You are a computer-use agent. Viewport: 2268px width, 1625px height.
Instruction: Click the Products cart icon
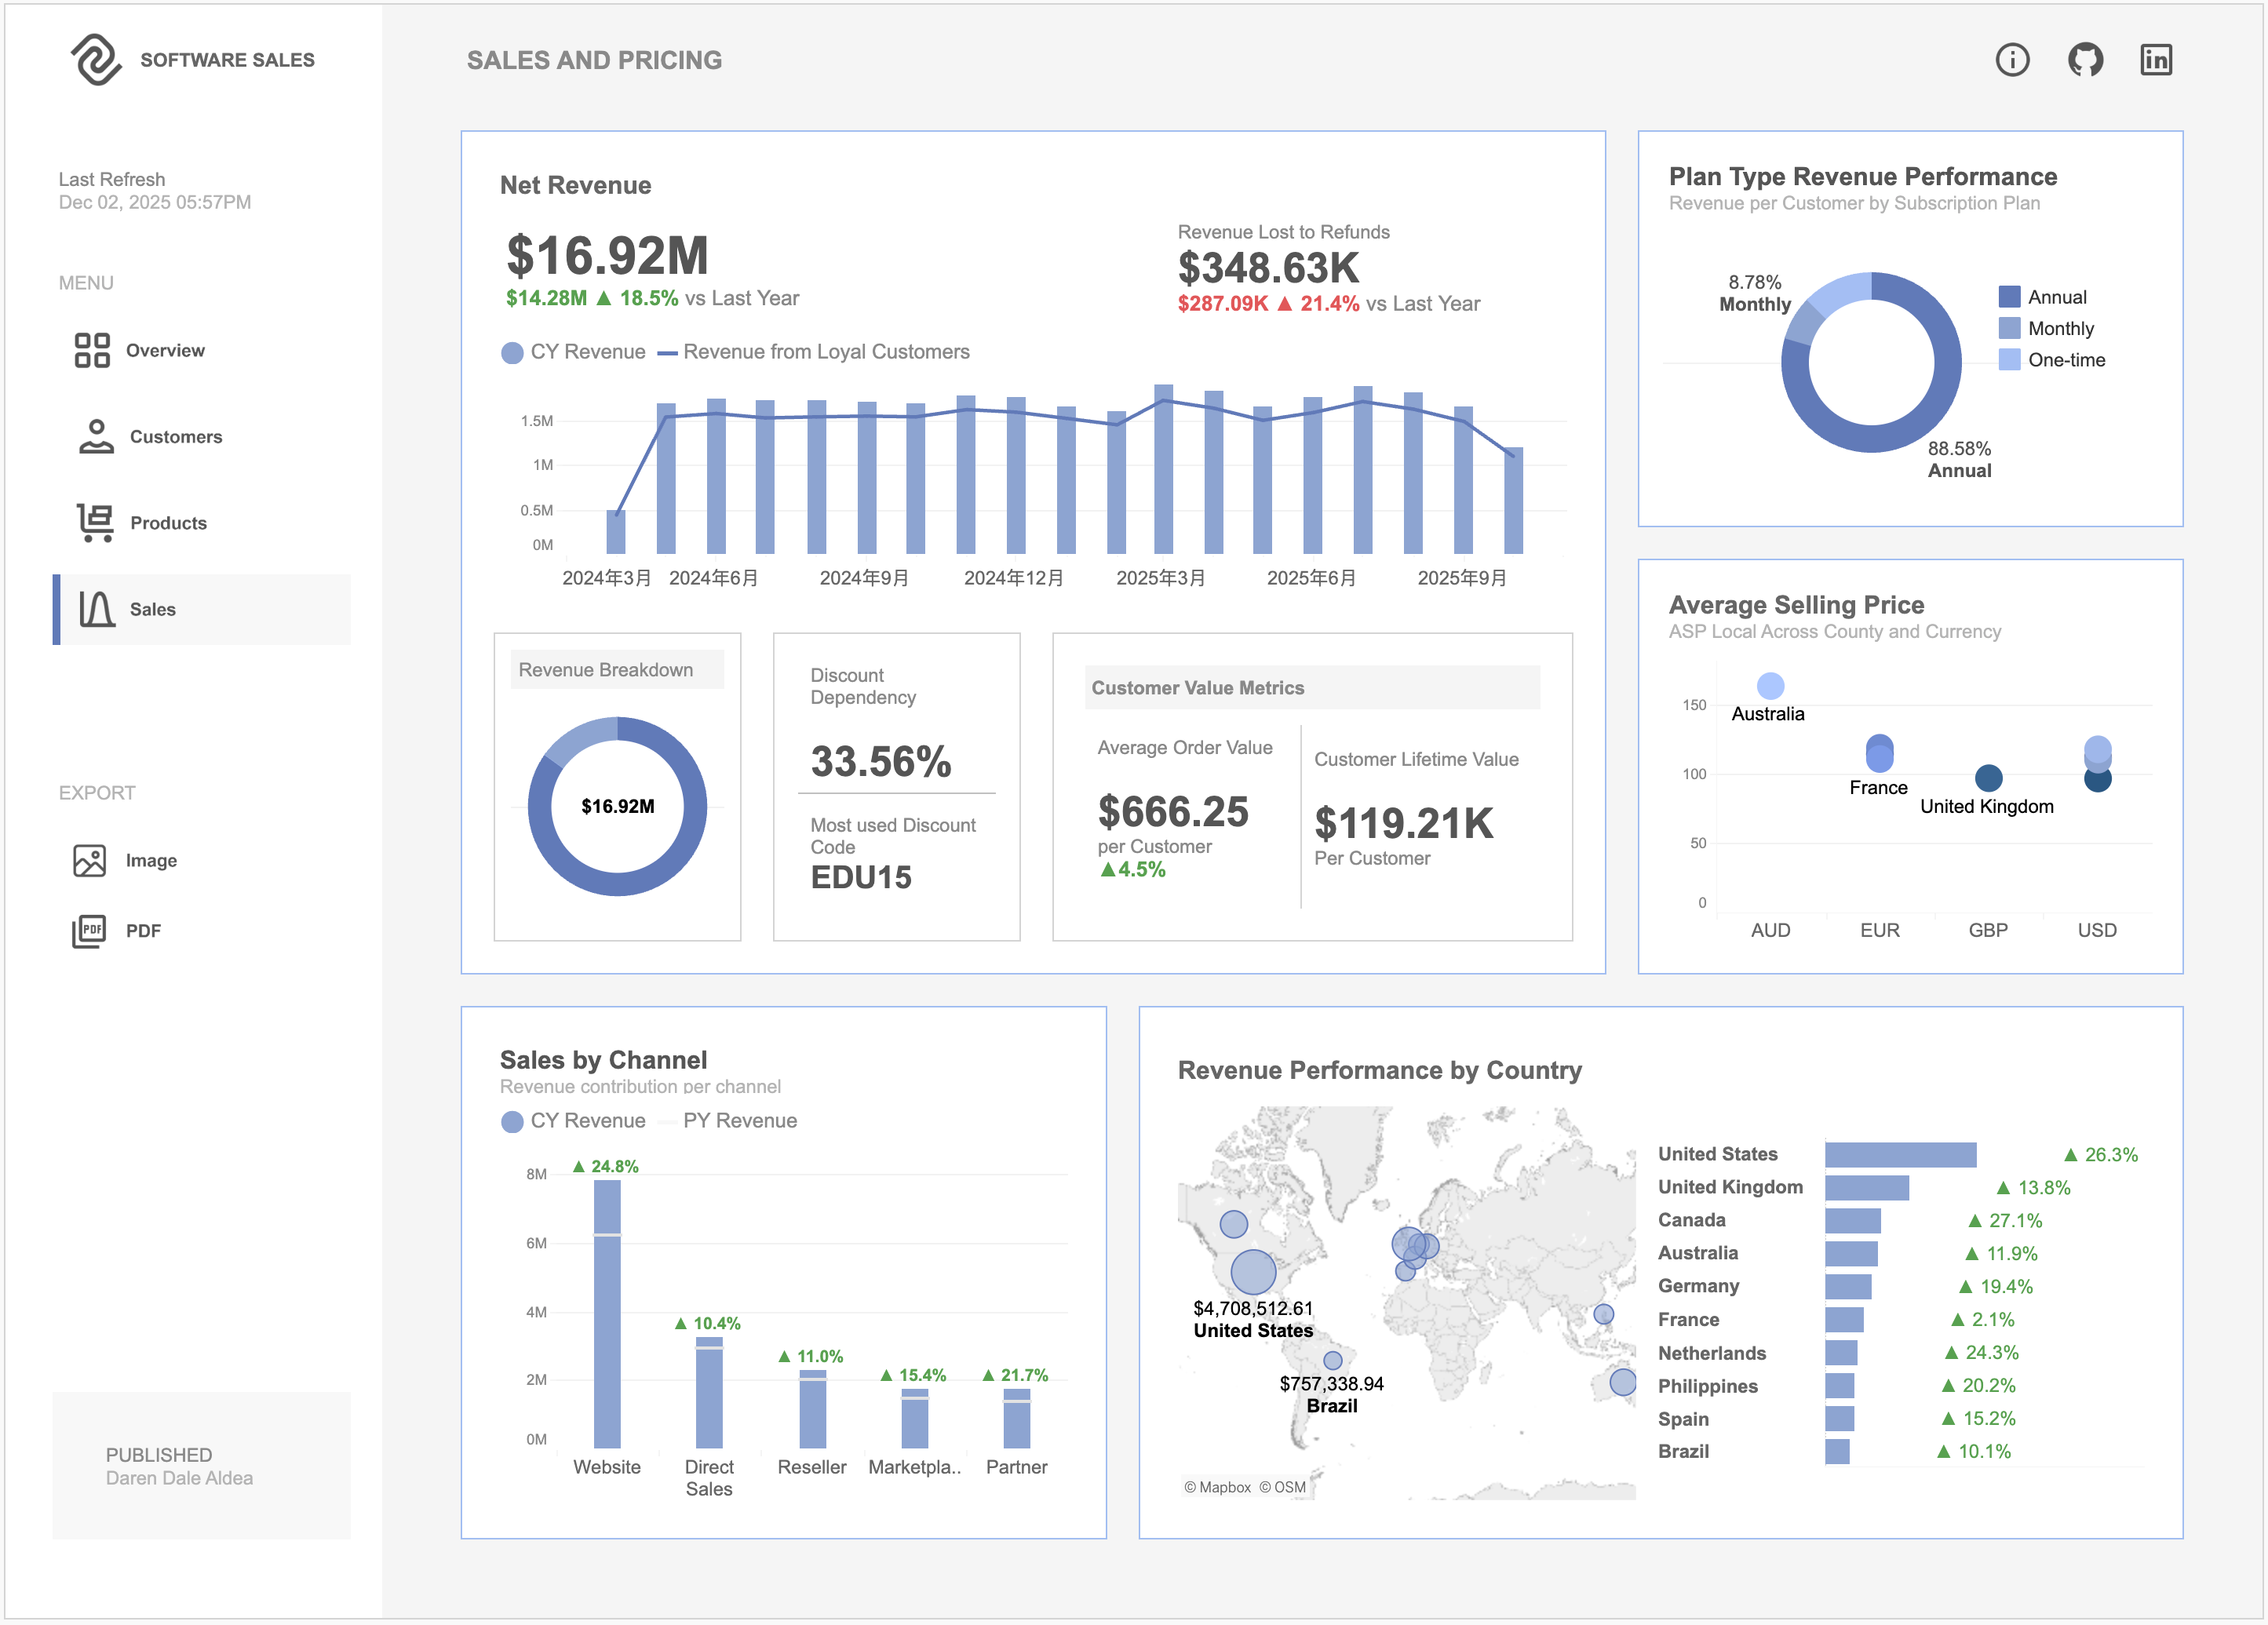pyautogui.click(x=96, y=523)
